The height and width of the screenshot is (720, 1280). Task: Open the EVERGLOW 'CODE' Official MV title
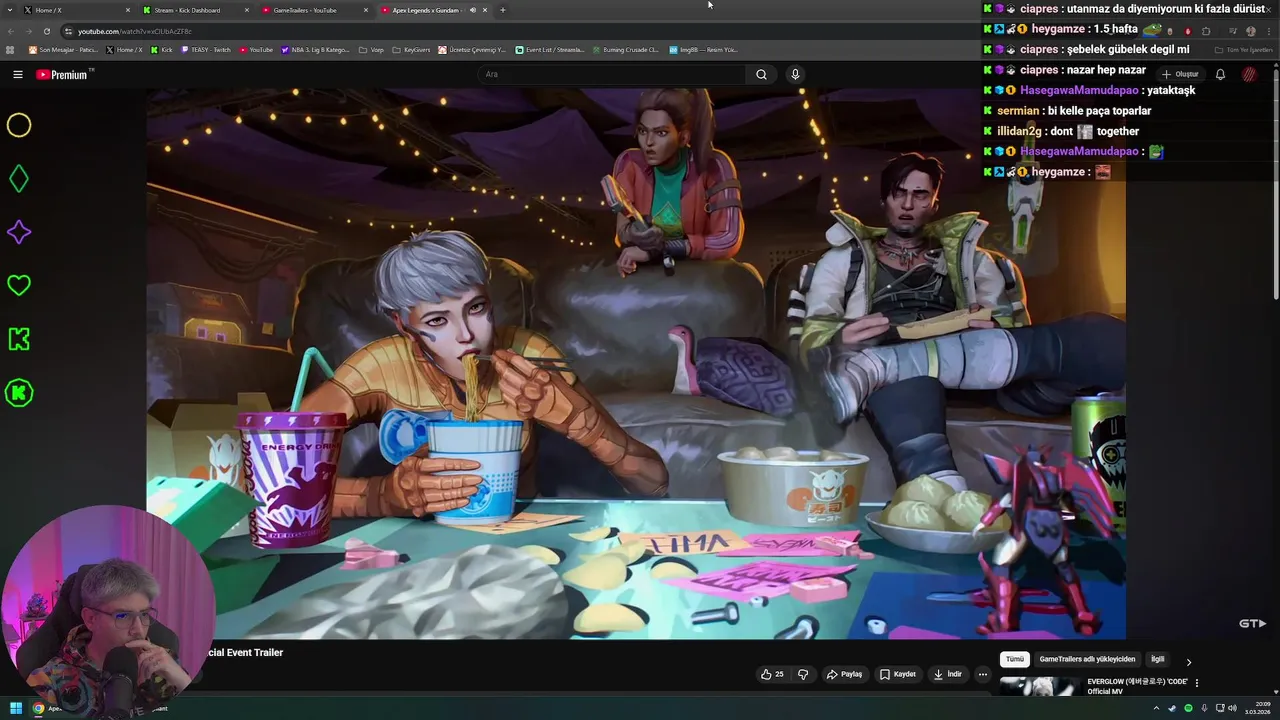click(x=1138, y=686)
